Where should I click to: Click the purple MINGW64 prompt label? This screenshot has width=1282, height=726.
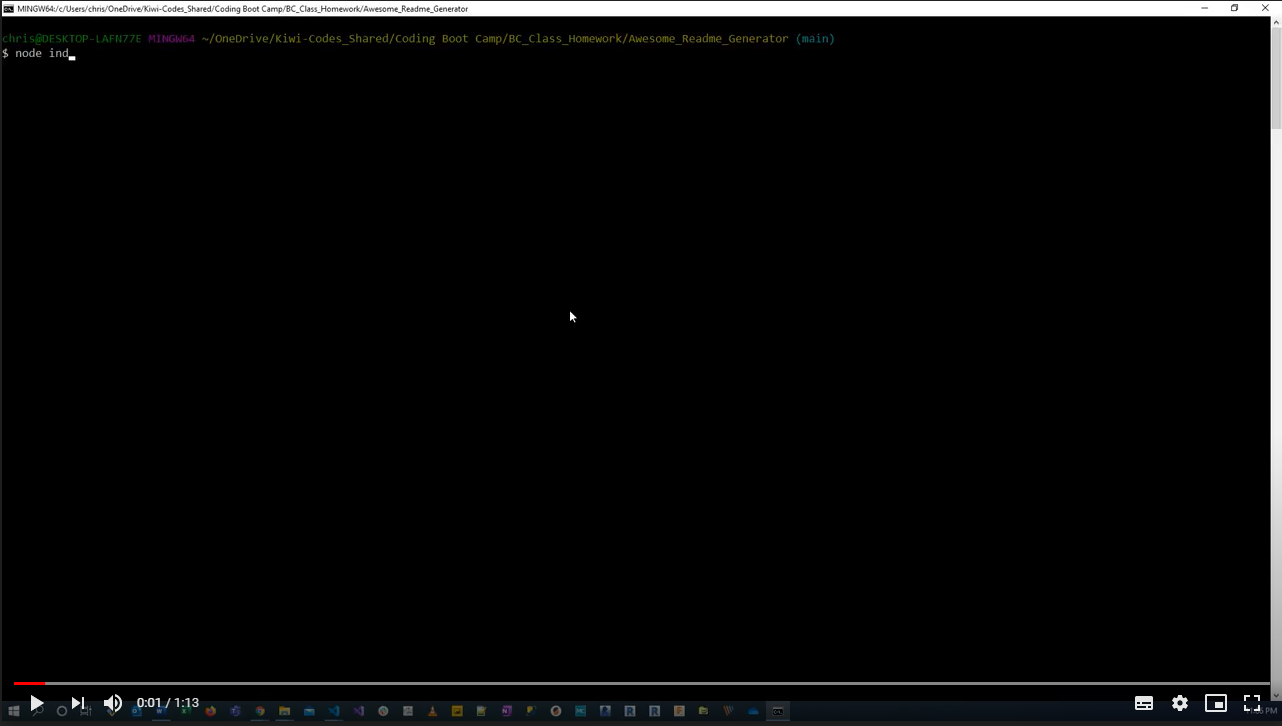pos(171,39)
